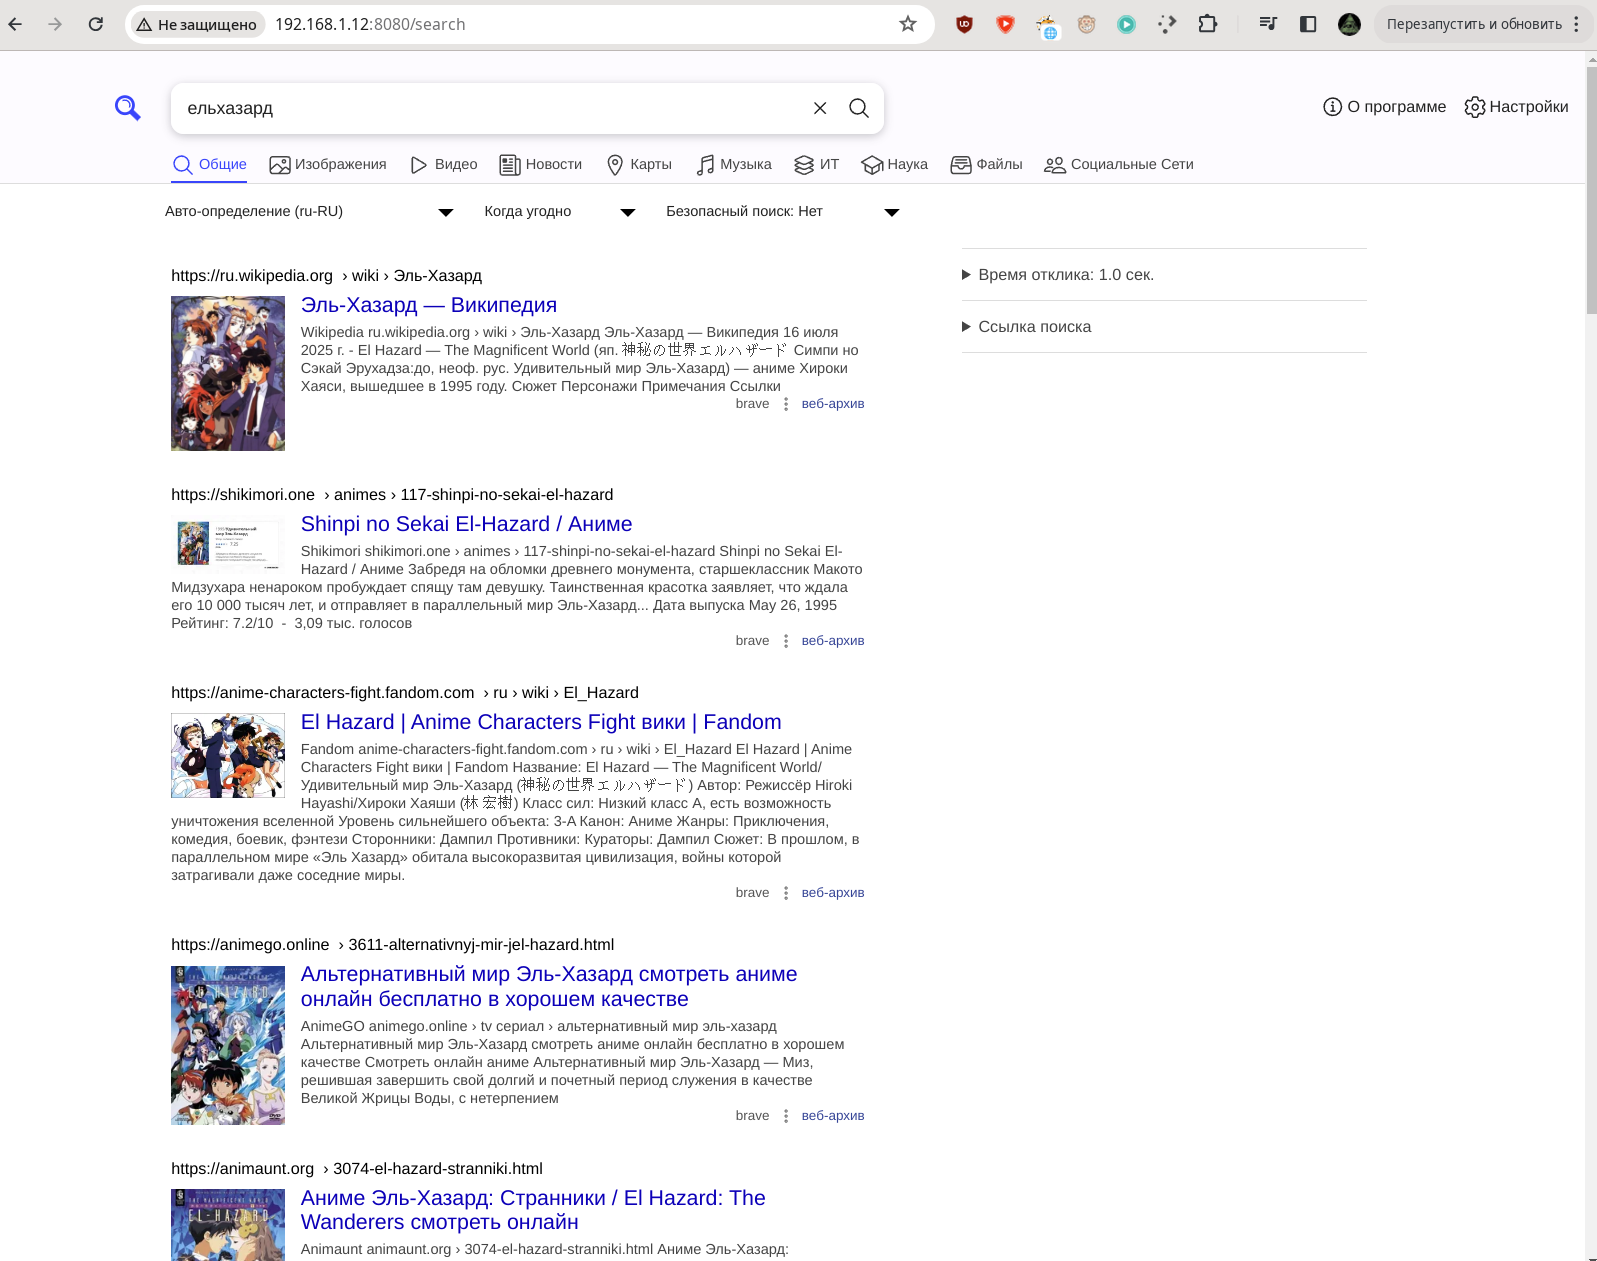Open the Карты tab
The image size is (1597, 1261).
click(639, 164)
